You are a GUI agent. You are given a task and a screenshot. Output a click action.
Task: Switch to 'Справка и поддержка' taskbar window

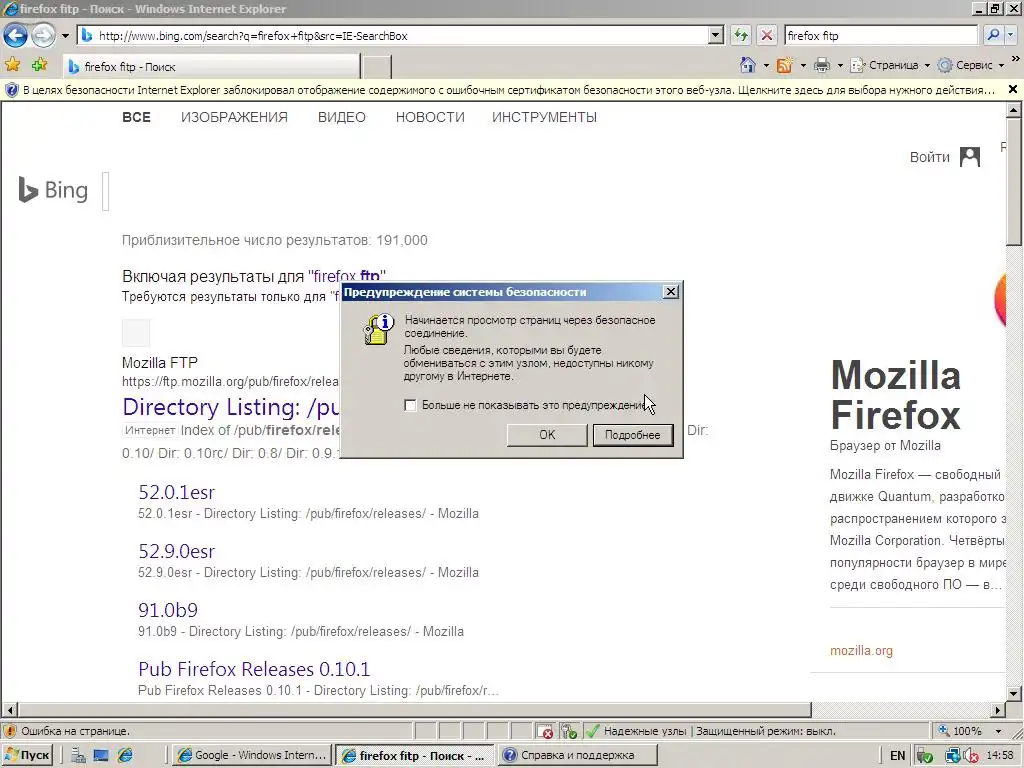tap(577, 756)
